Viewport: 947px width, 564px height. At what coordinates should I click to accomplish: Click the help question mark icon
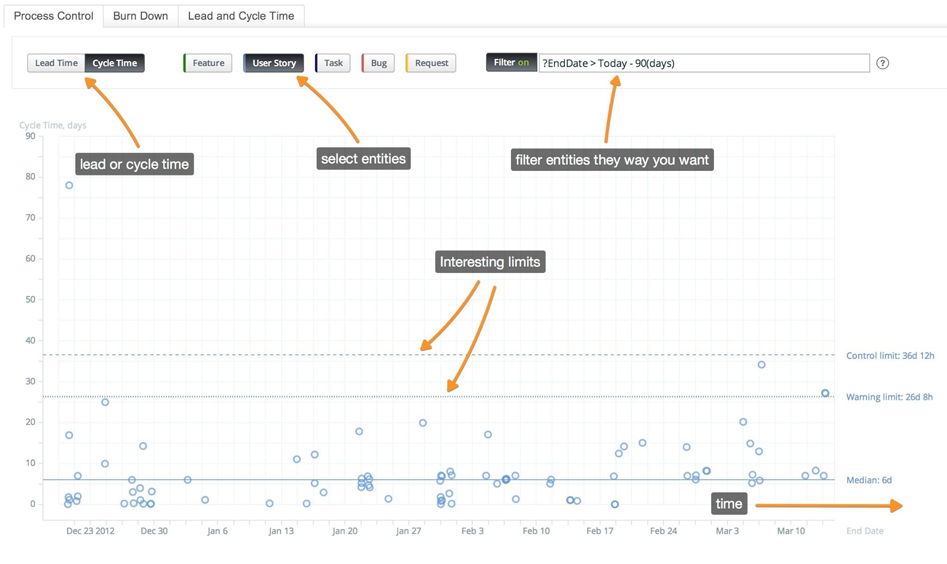click(x=882, y=63)
